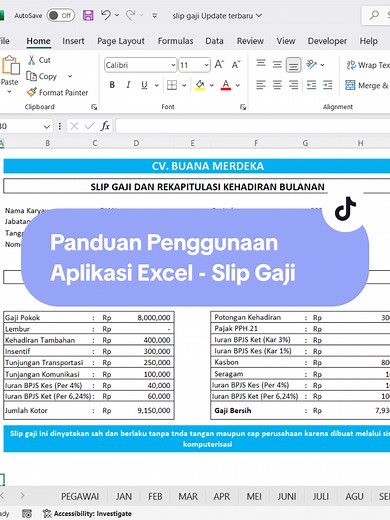Open the Home ribbon tab
The width and height of the screenshot is (390, 520).
tap(38, 41)
